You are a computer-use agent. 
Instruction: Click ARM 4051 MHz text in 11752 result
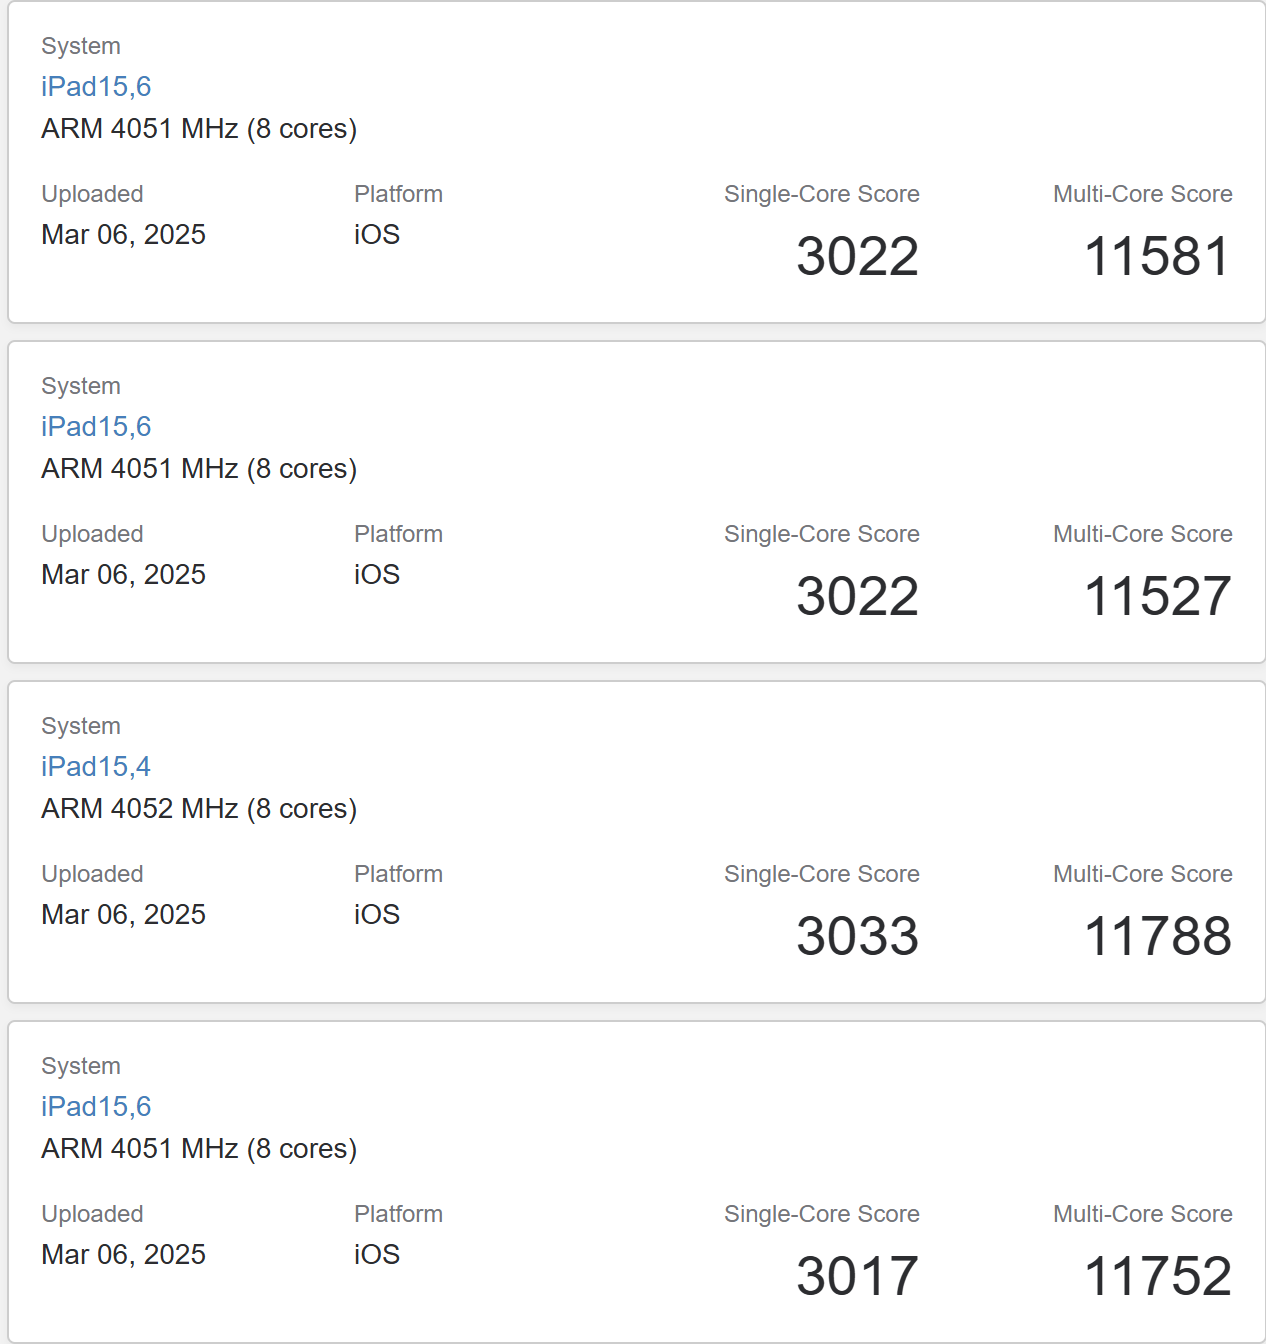click(x=199, y=1149)
